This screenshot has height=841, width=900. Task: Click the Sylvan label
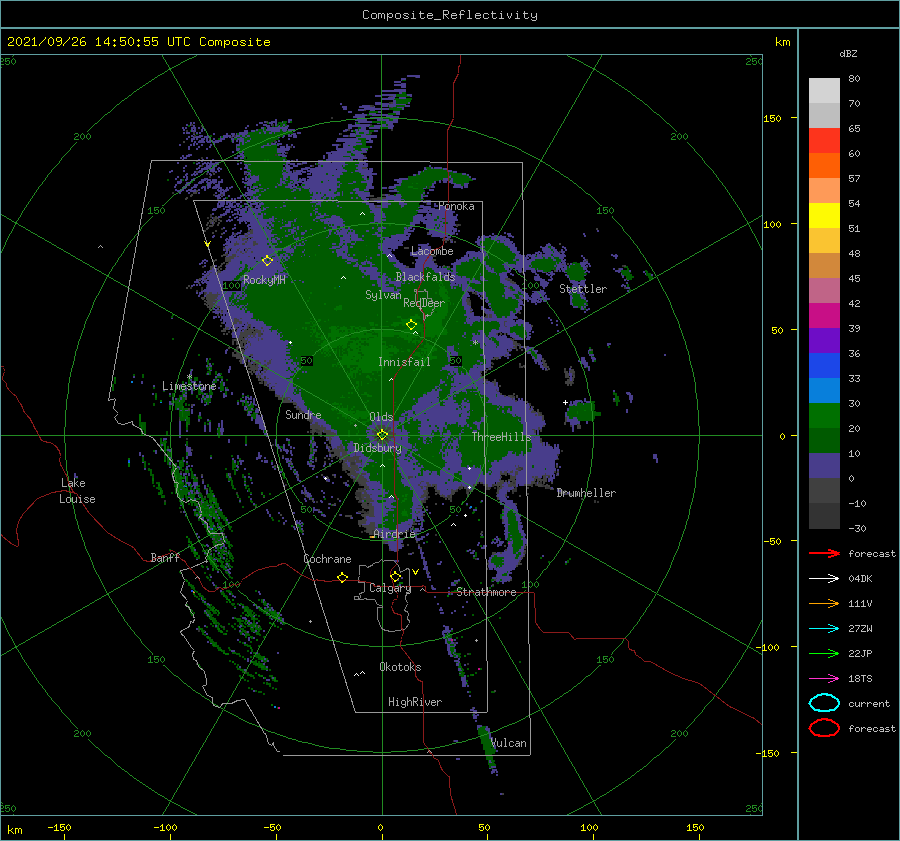tap(383, 295)
